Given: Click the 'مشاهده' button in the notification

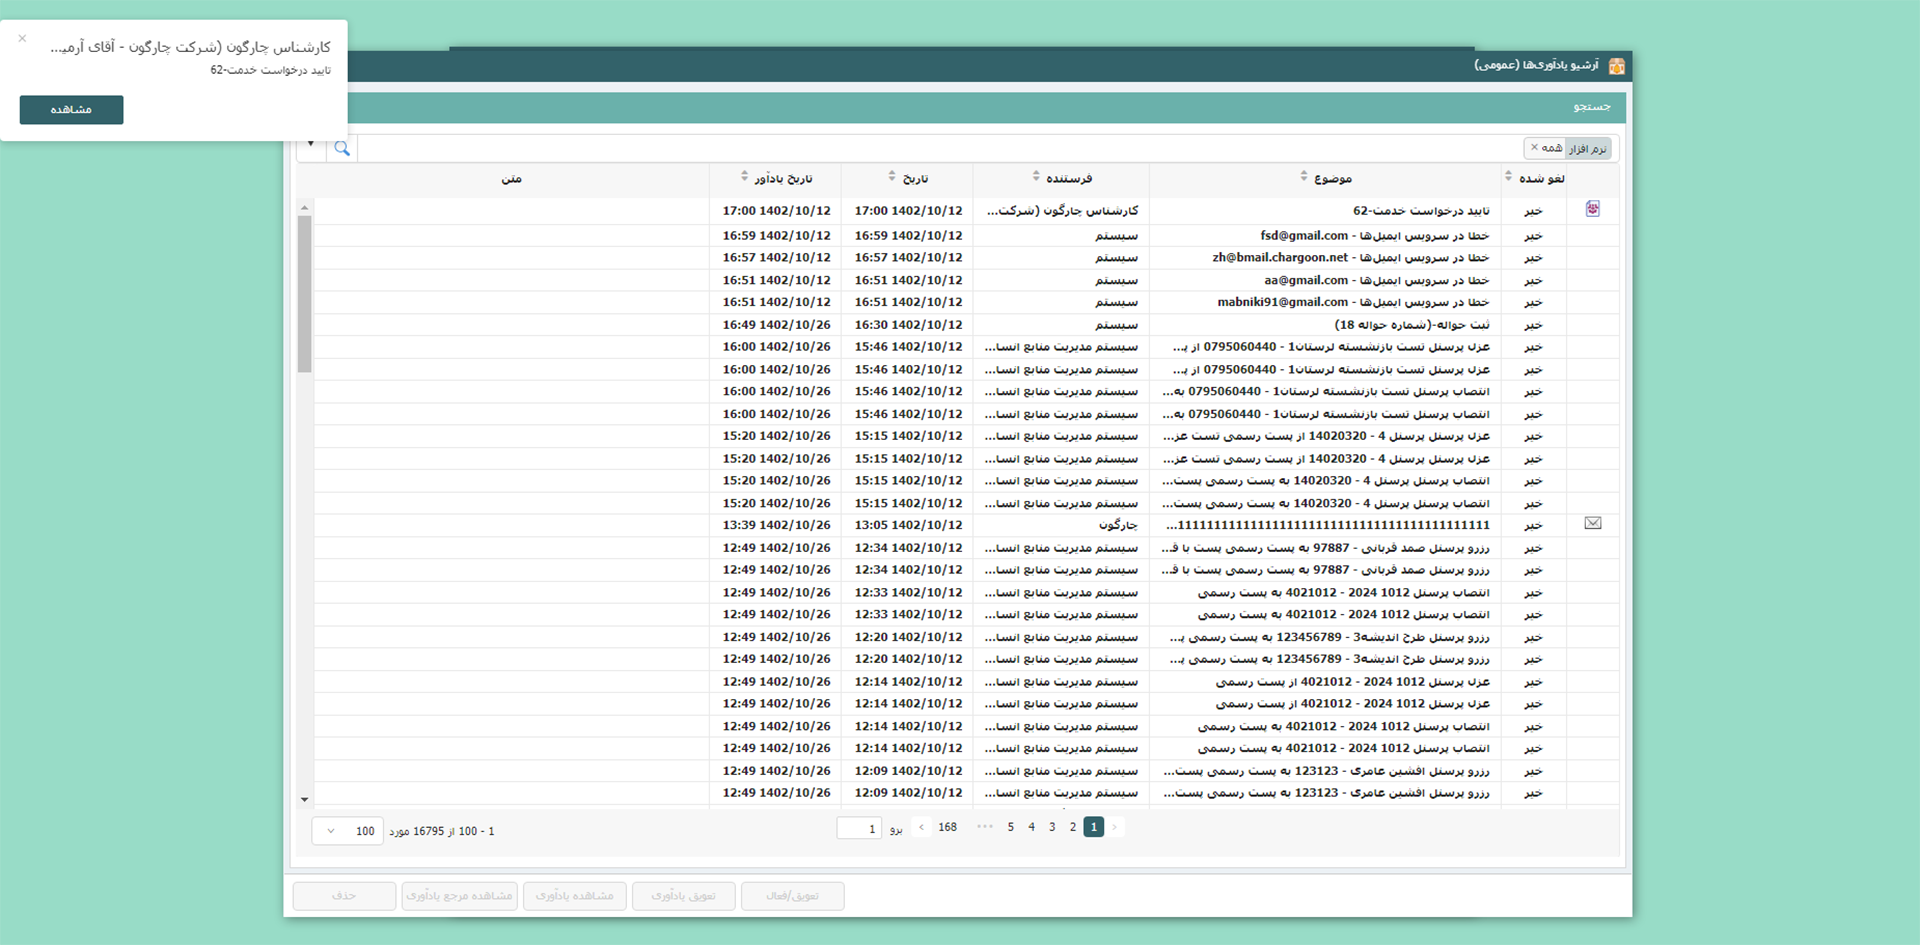Looking at the screenshot, I should click(x=71, y=110).
